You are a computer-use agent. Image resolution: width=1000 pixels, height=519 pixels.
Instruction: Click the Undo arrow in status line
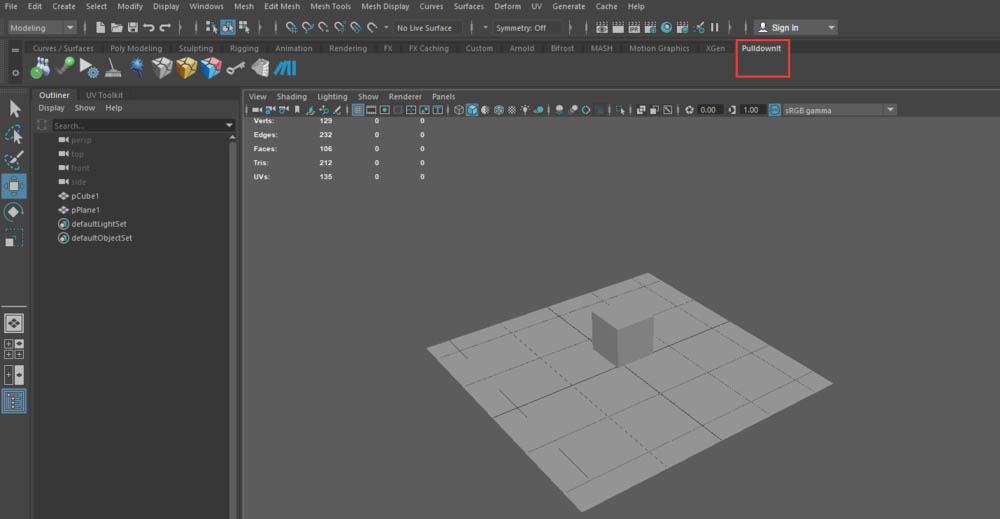tap(149, 28)
